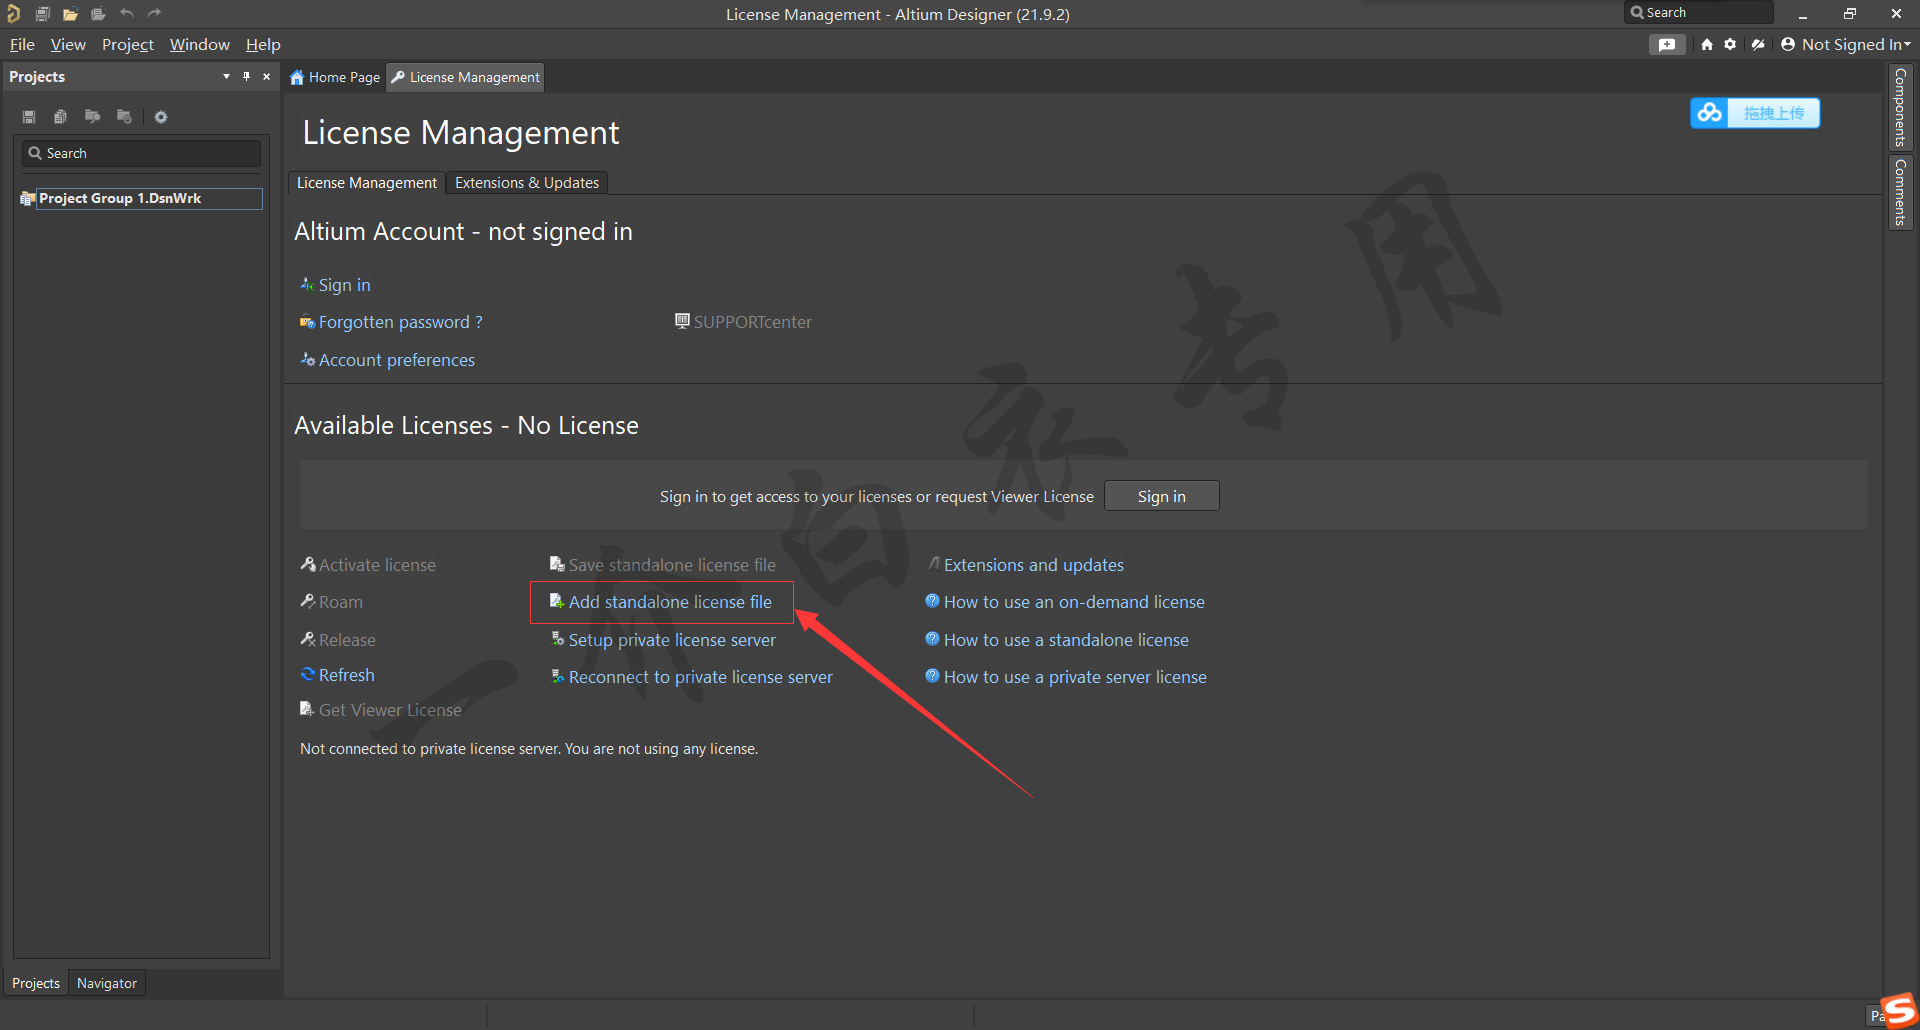Switch to Extensions & Updates sub-tab
The width and height of the screenshot is (1920, 1030).
pos(527,183)
